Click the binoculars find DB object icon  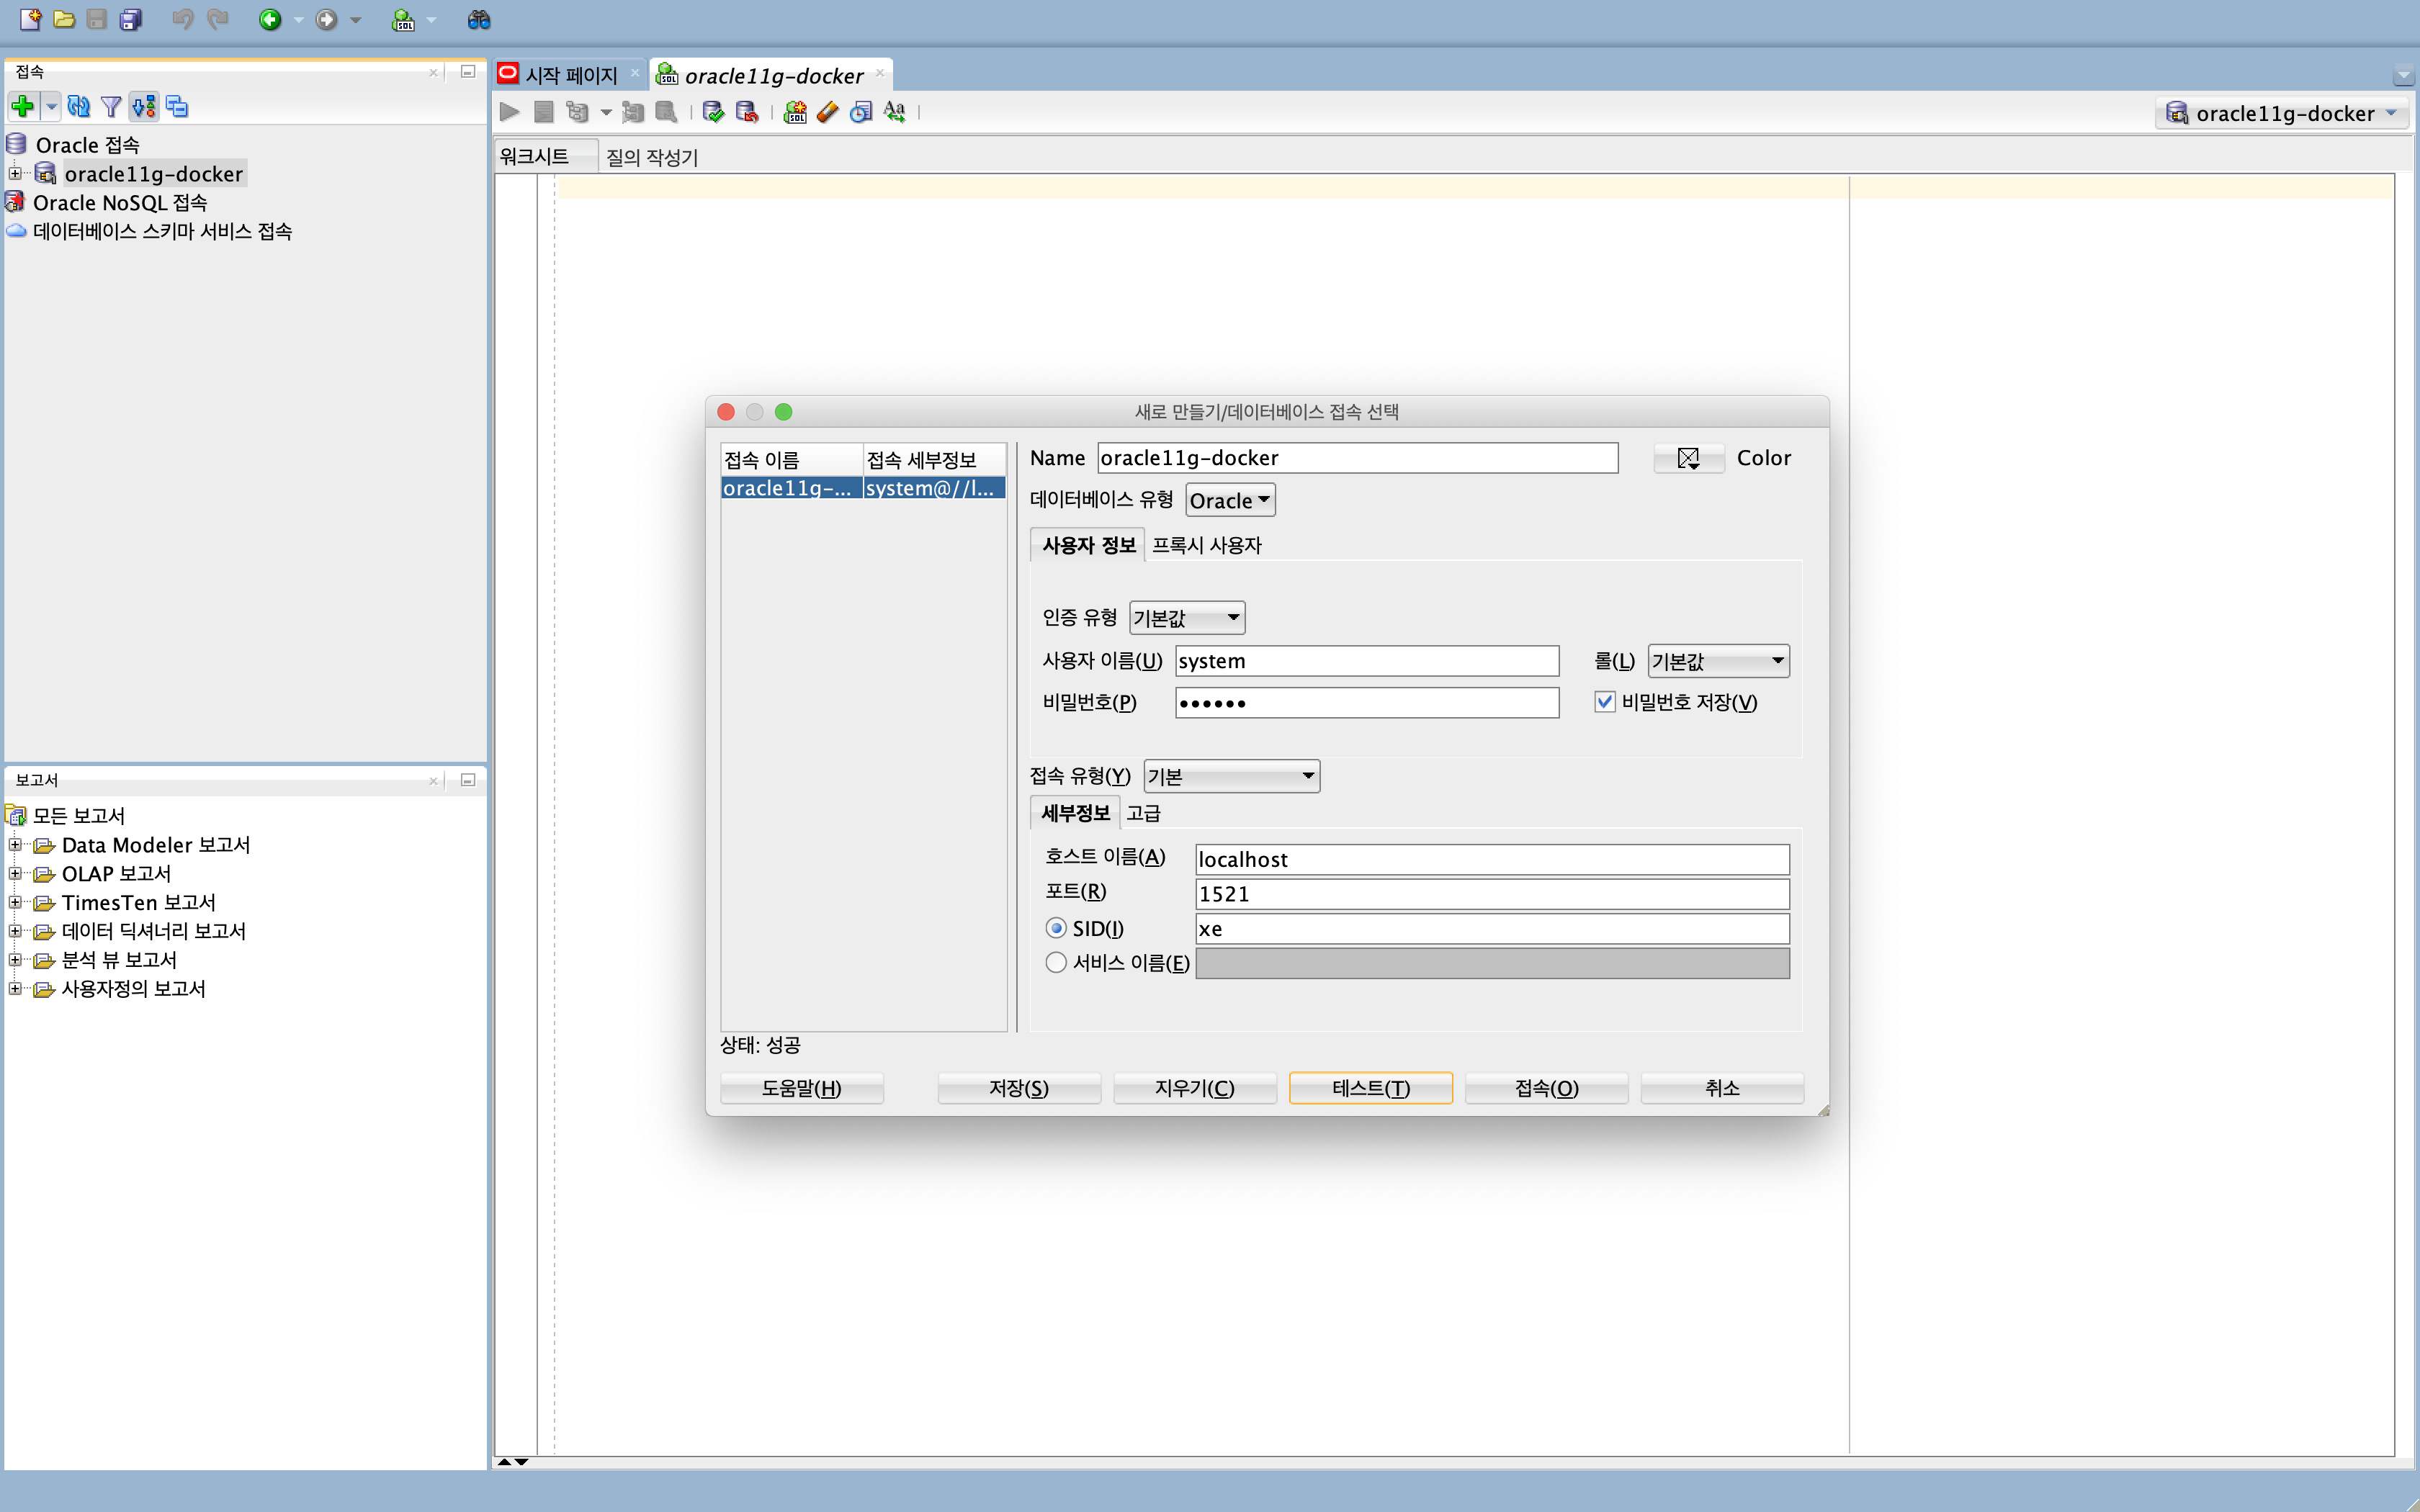[x=479, y=19]
